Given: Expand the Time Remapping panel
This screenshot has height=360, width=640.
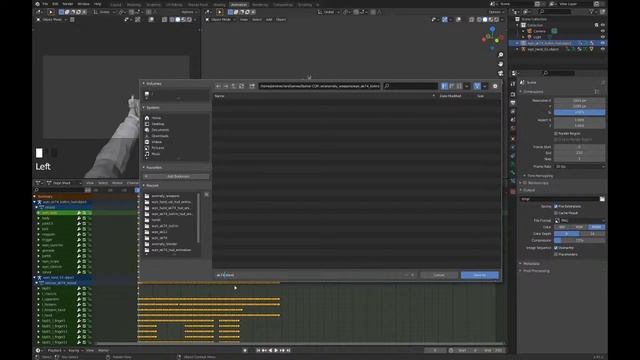Looking at the screenshot, I should click(x=540, y=176).
